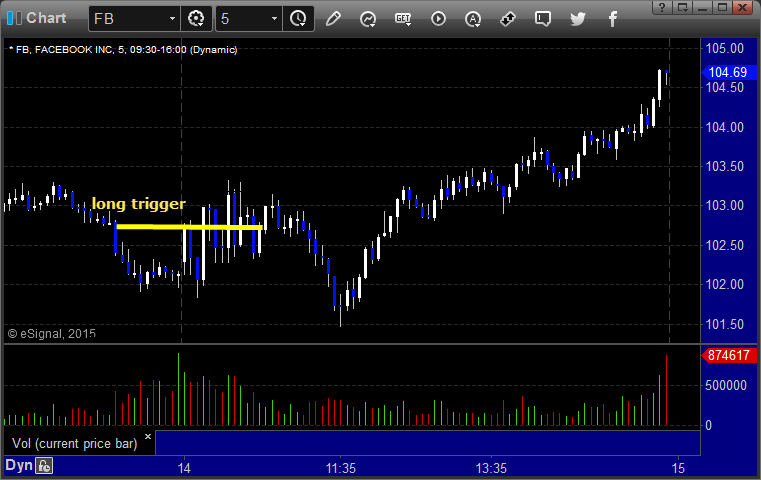This screenshot has height=480, width=761.
Task: Click the 15 date axis label
Action: pyautogui.click(x=678, y=468)
